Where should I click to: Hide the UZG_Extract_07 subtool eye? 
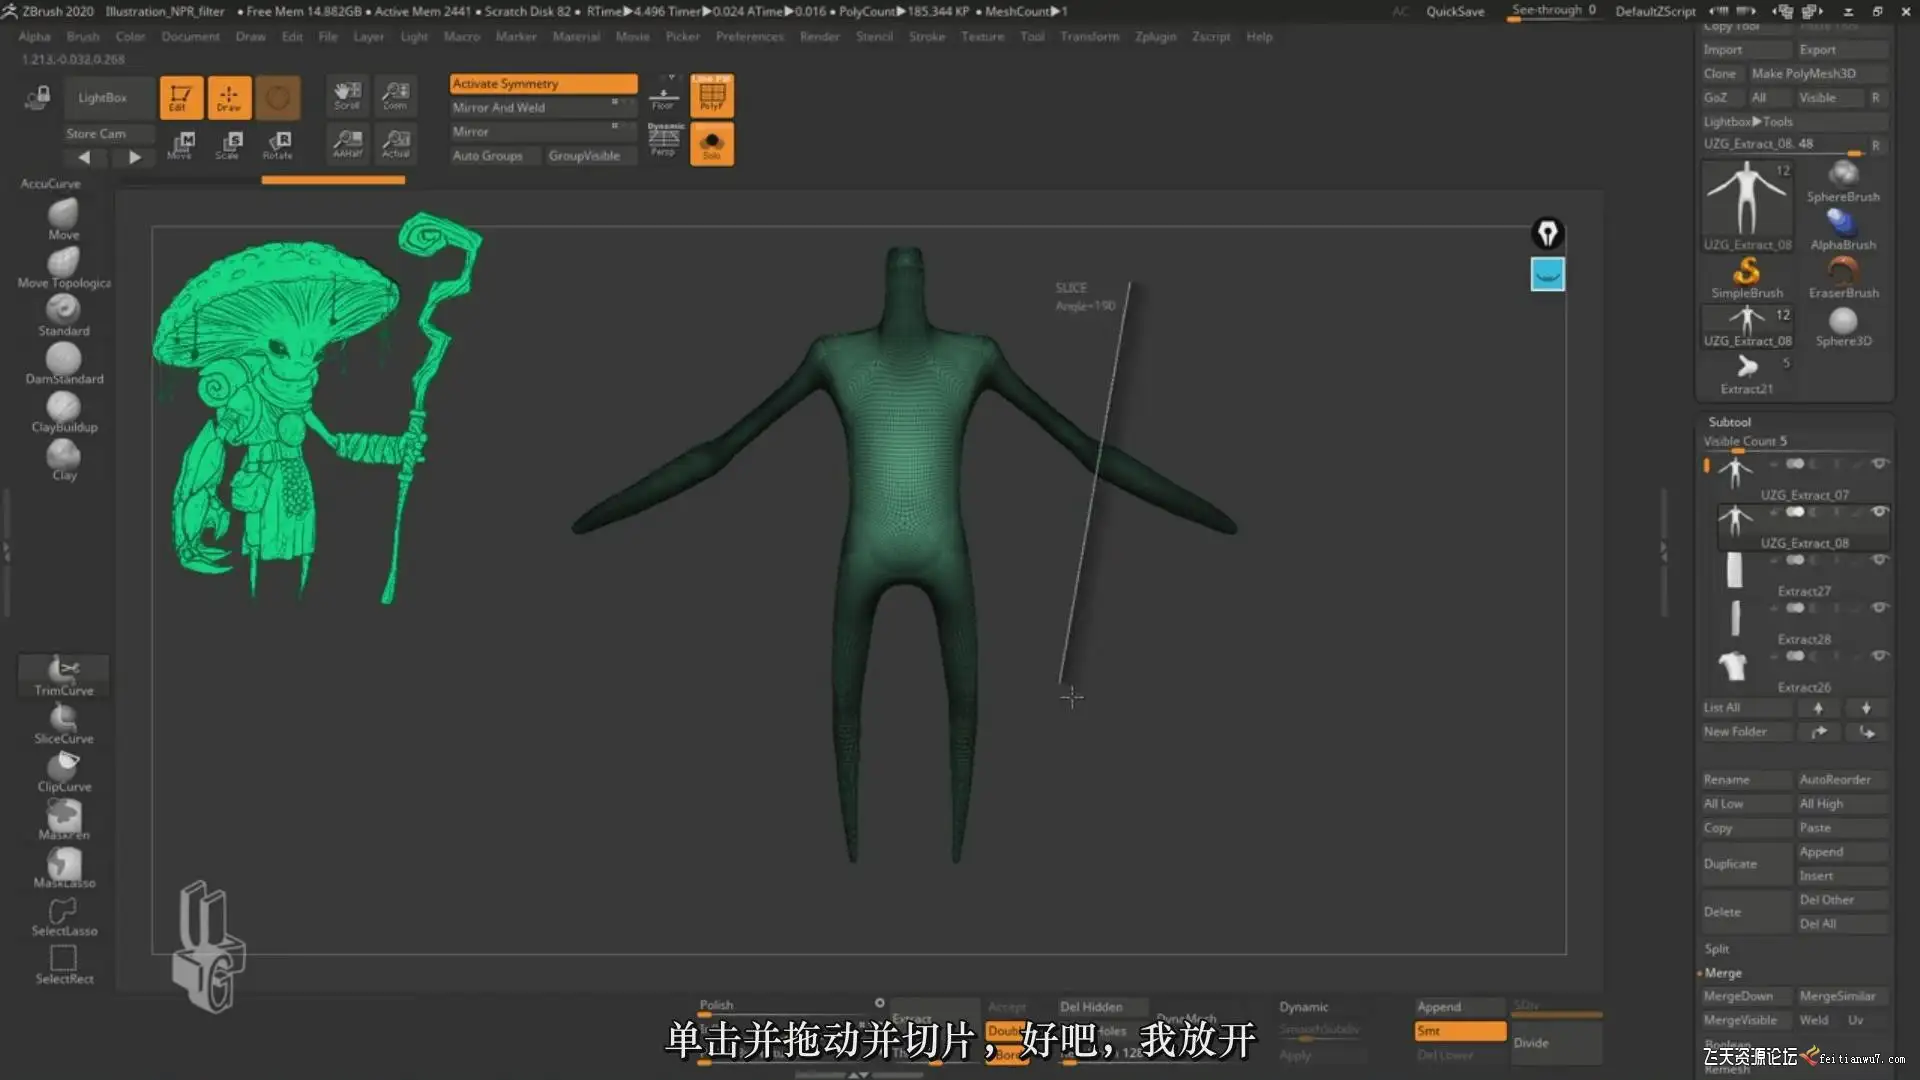pos(1879,464)
